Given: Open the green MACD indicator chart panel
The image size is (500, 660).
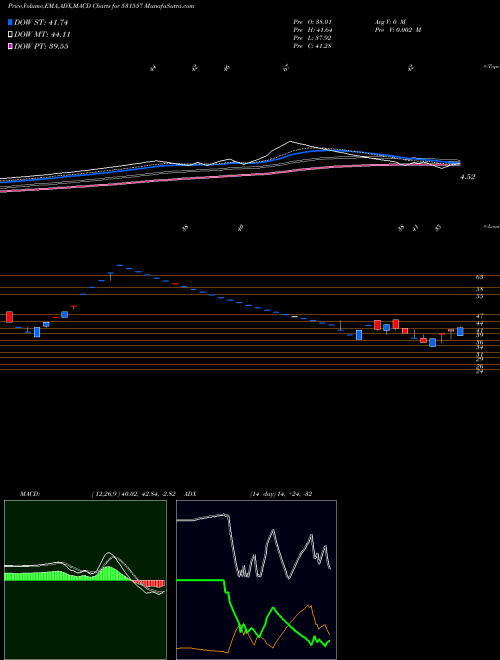Looking at the screenshot, I should point(85,580).
